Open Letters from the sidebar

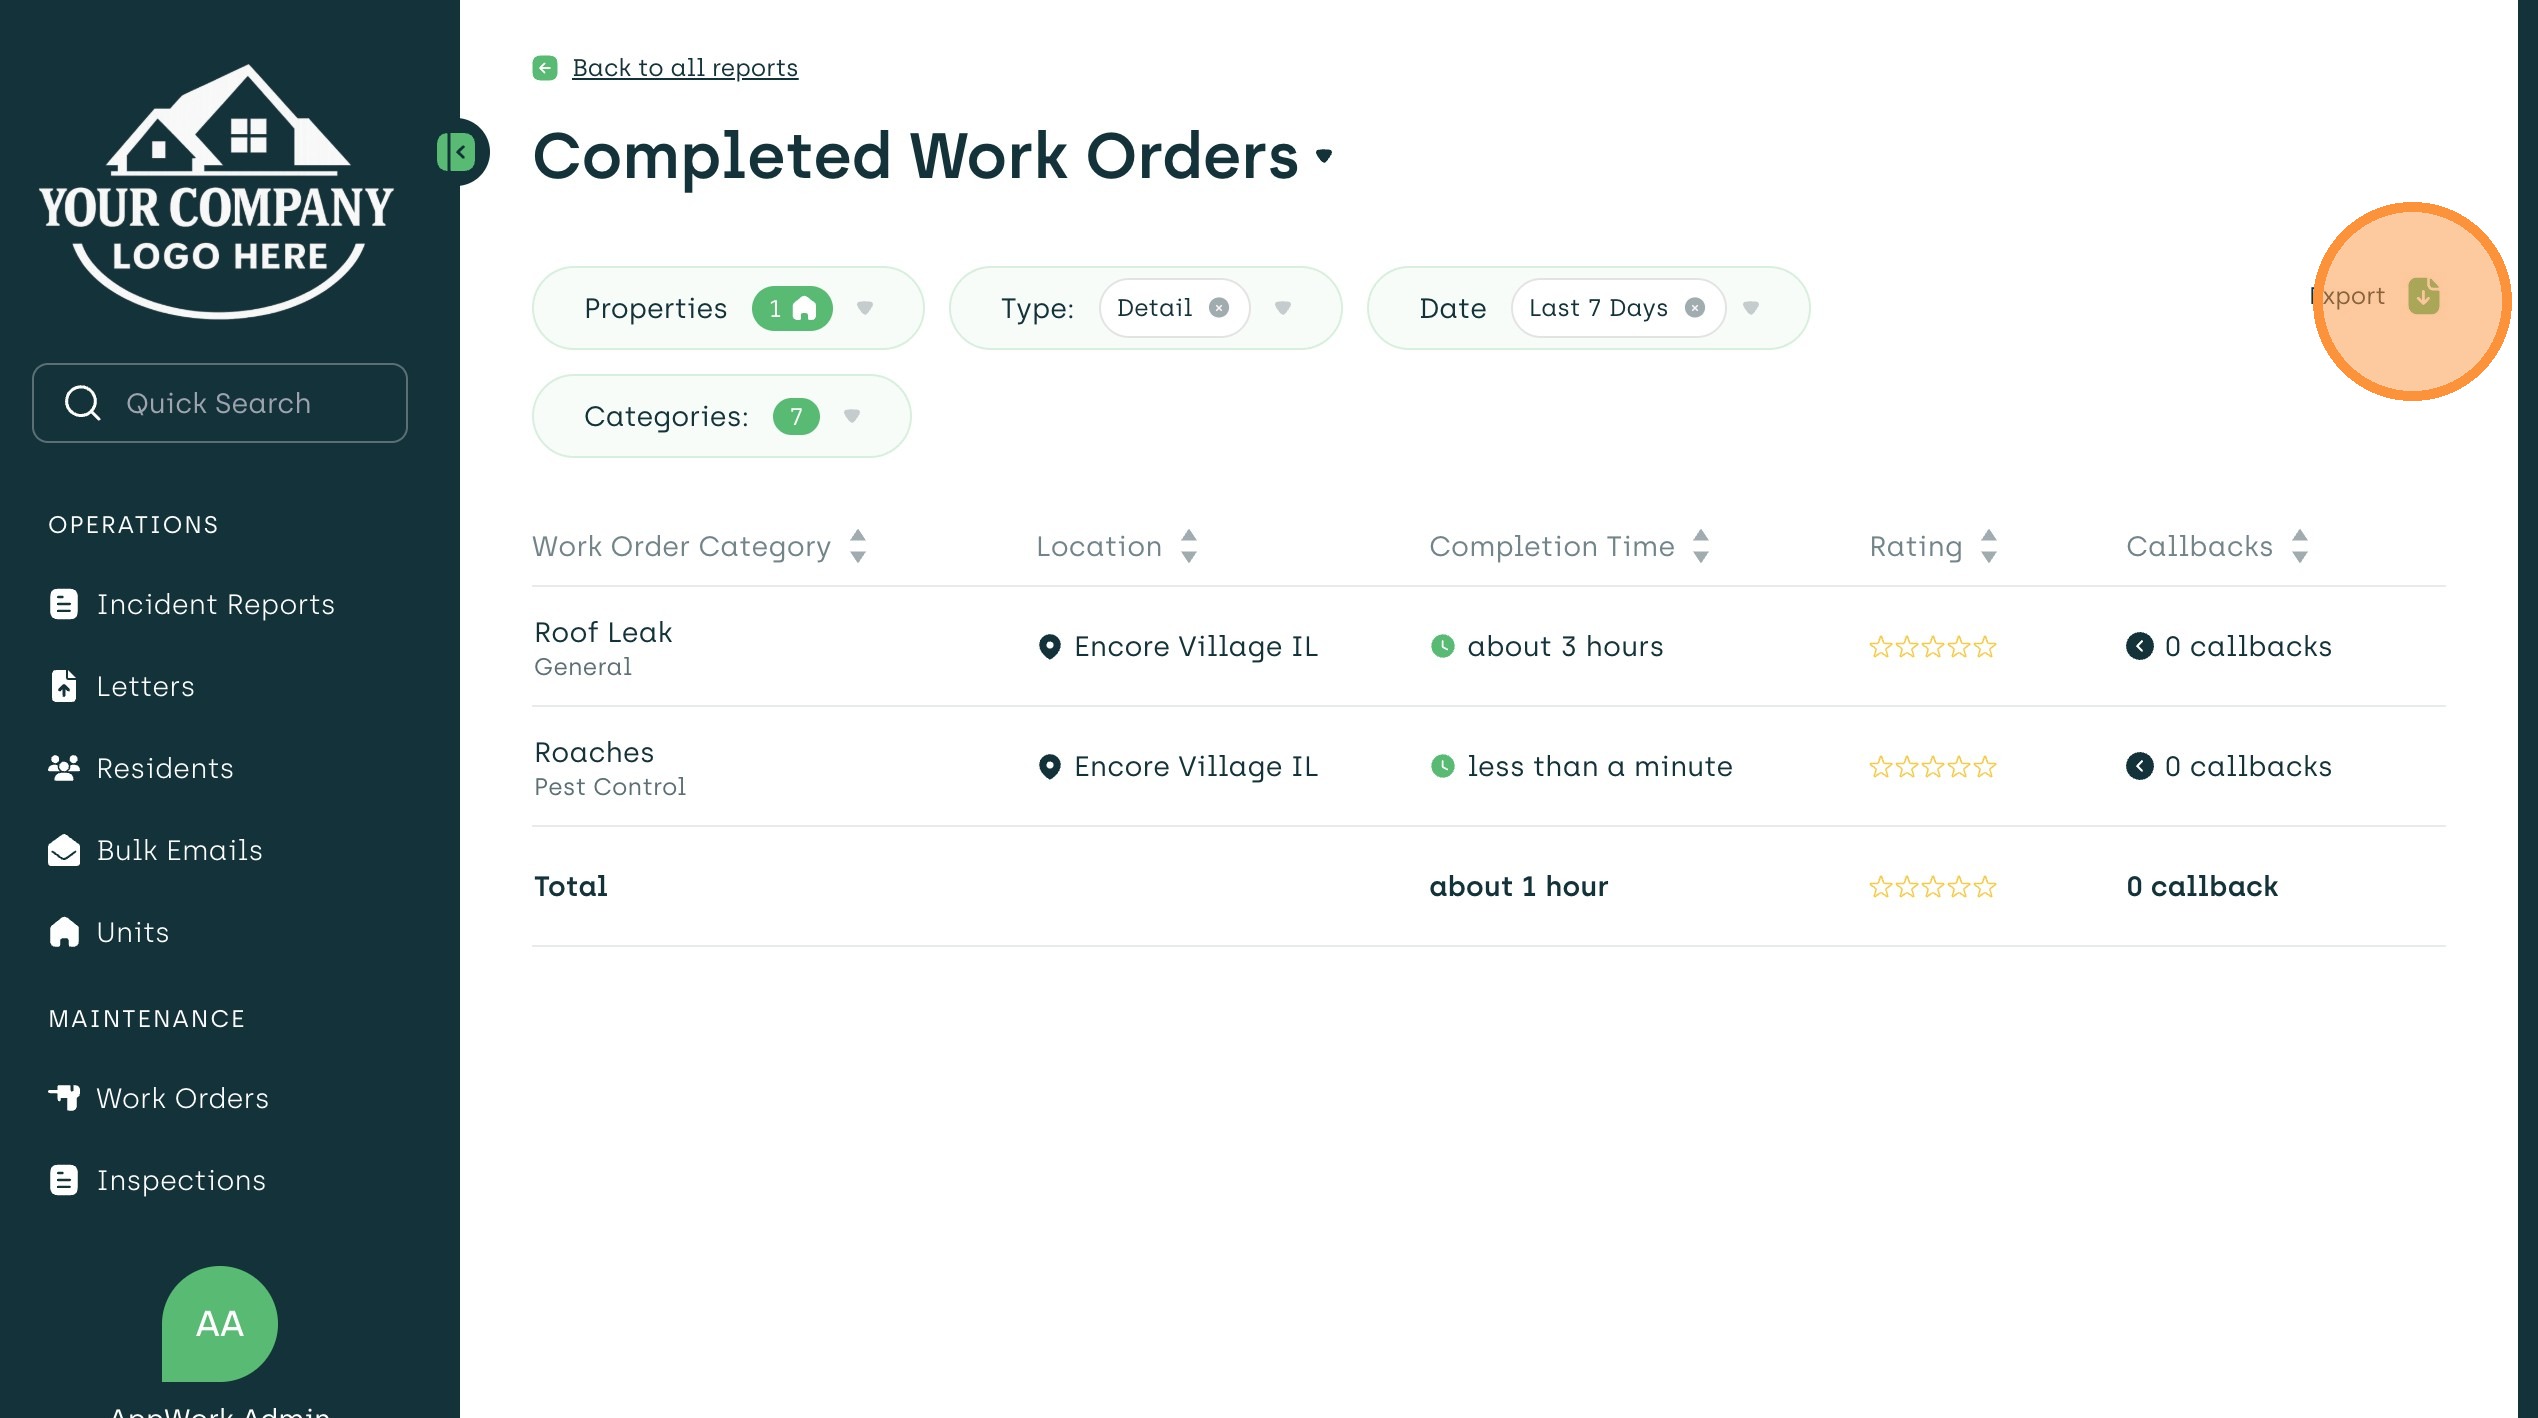coord(145,686)
